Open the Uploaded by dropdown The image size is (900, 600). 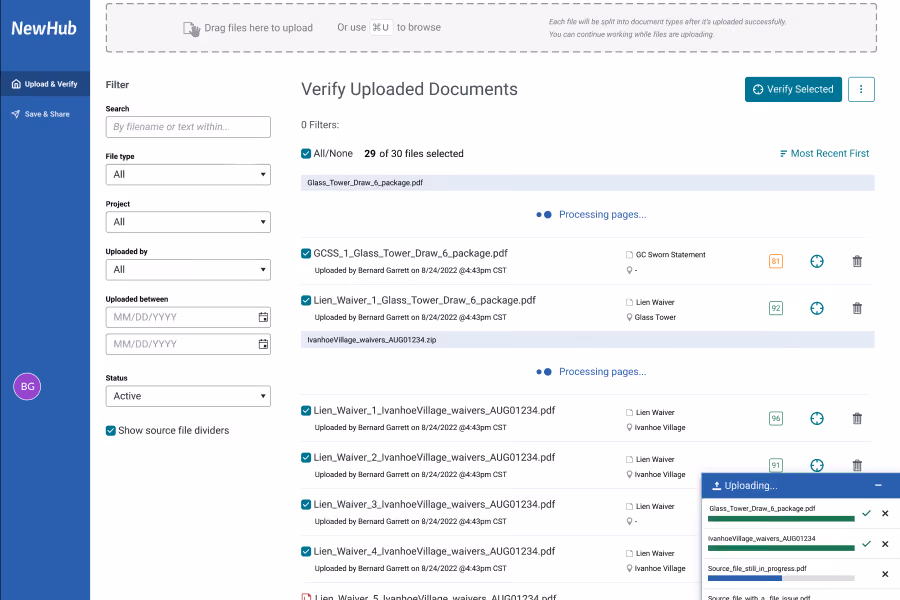[x=188, y=270]
